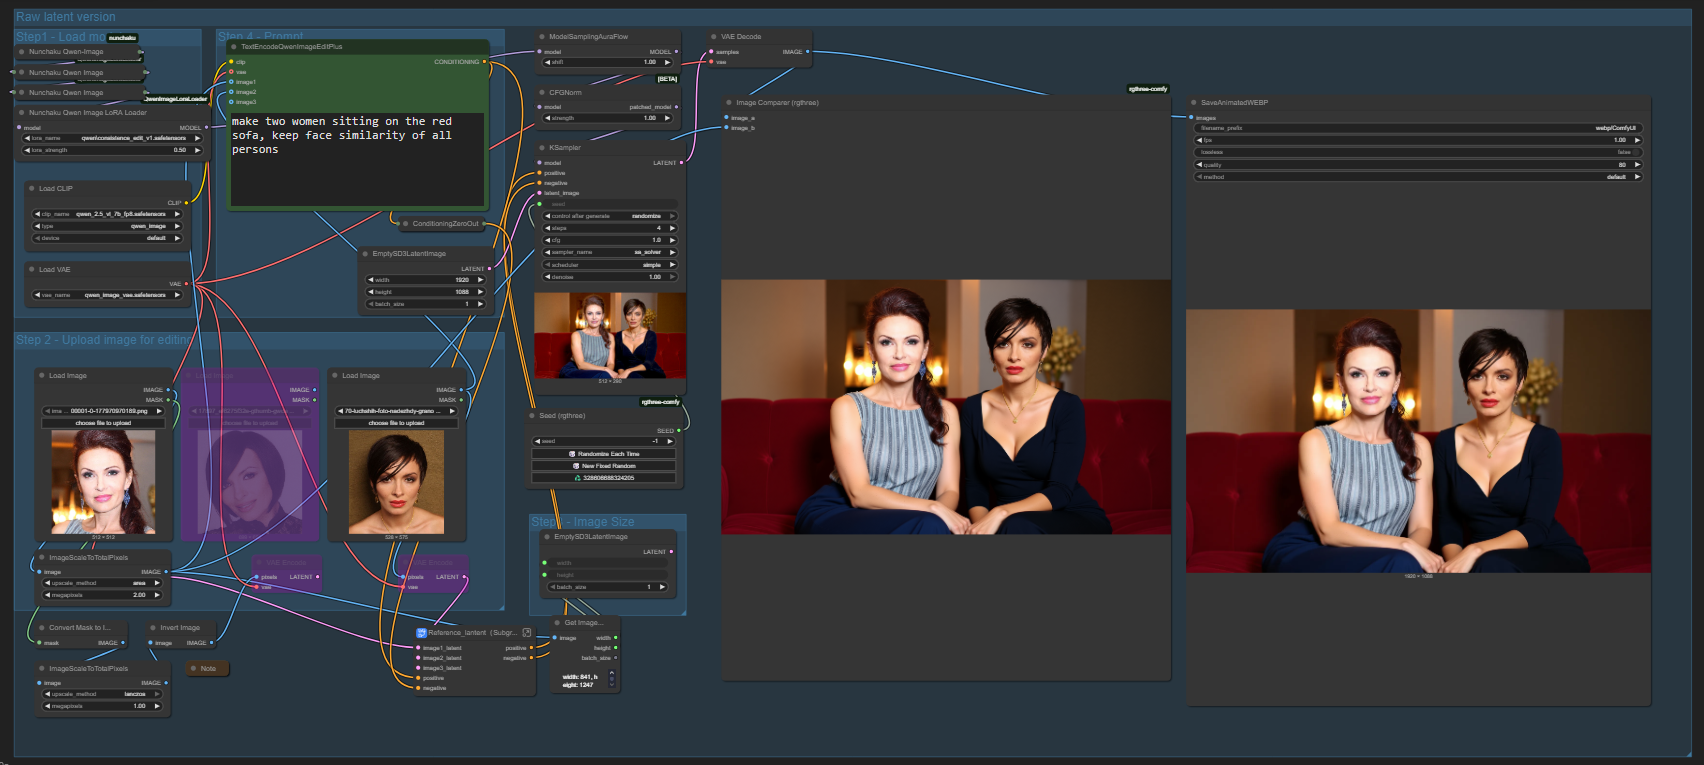Collapse the Seed (rgthree) node dot

coord(531,415)
